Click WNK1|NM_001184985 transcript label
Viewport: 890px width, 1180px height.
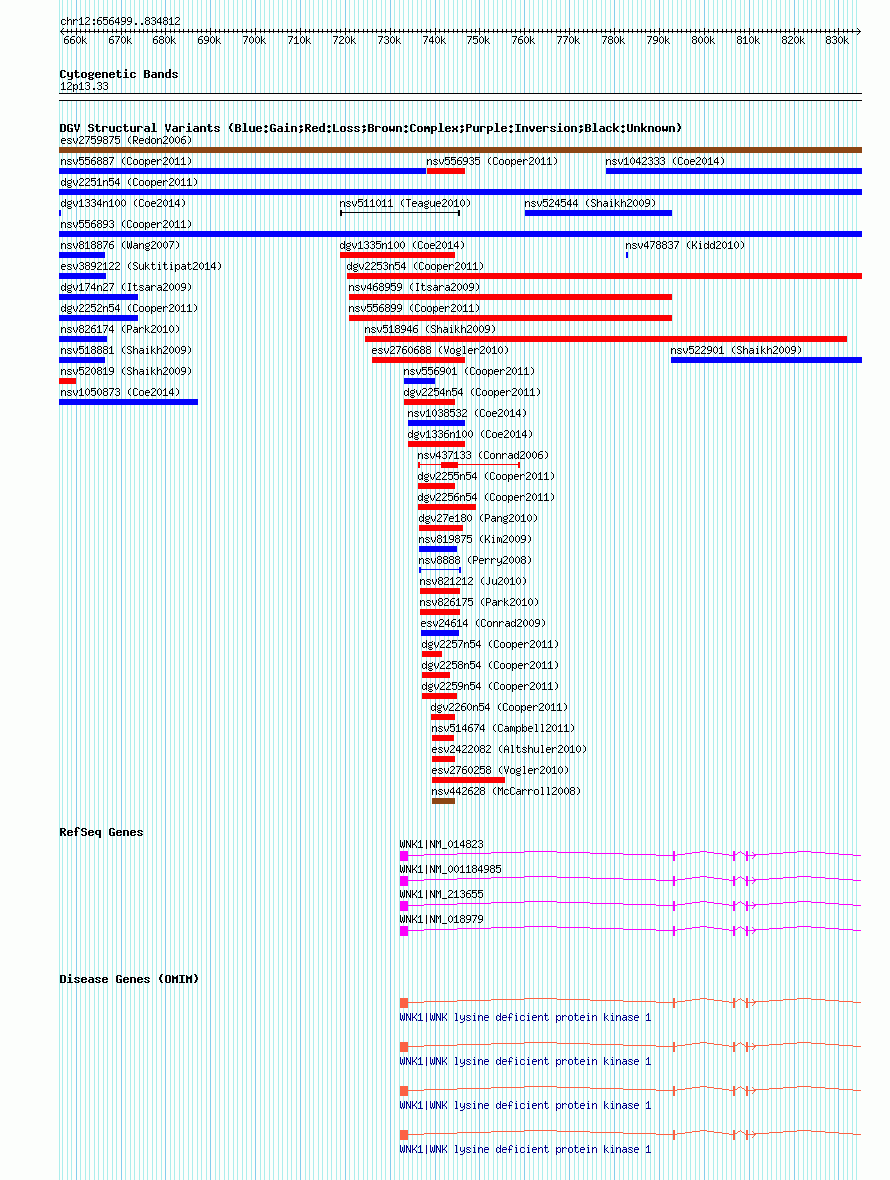click(450, 870)
